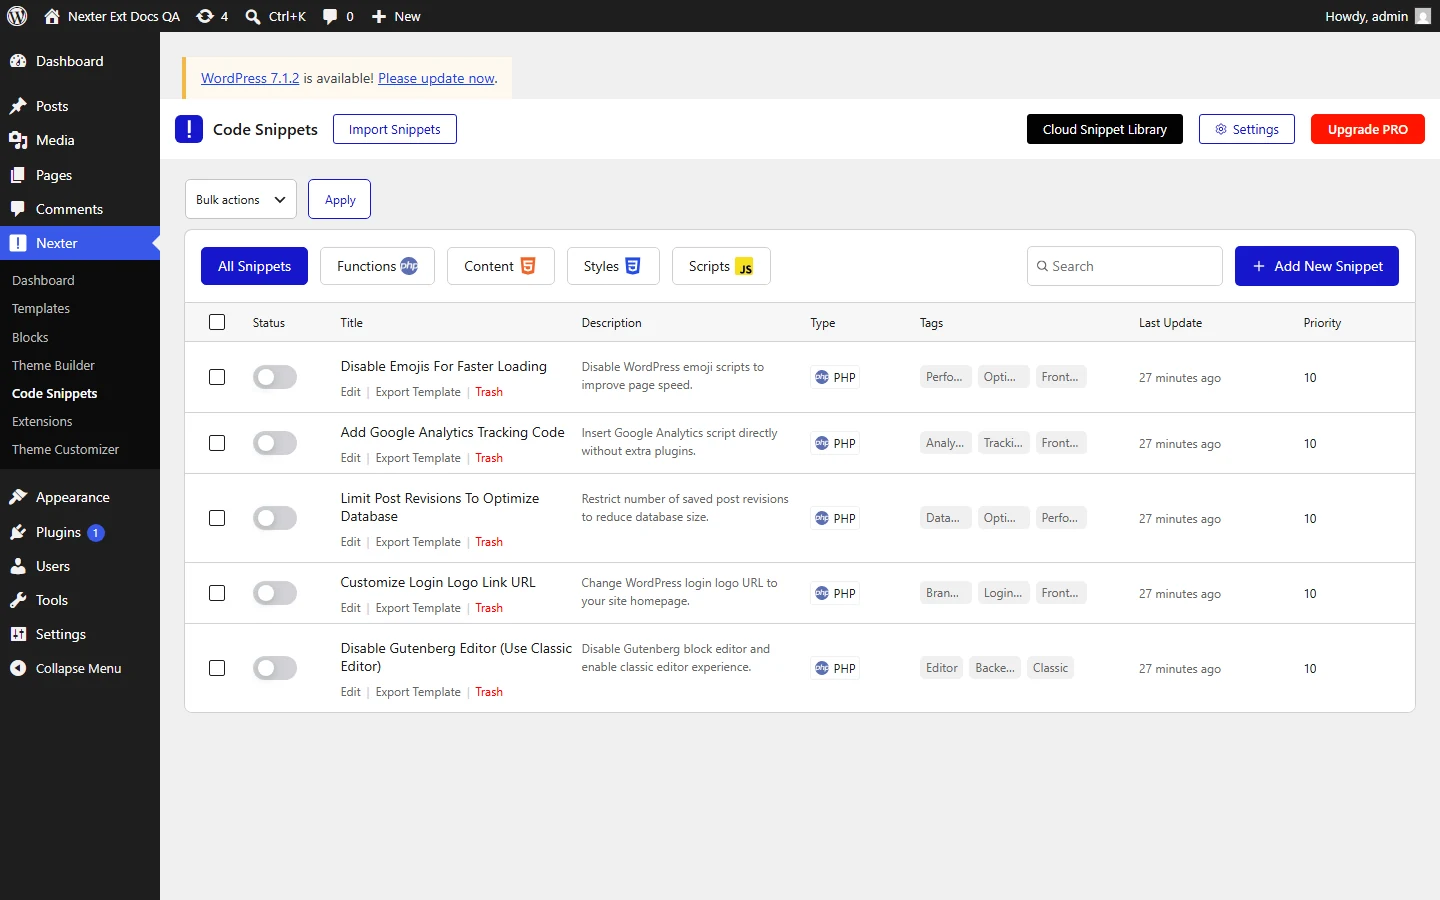Open the comments bubble in admin bar

(330, 17)
